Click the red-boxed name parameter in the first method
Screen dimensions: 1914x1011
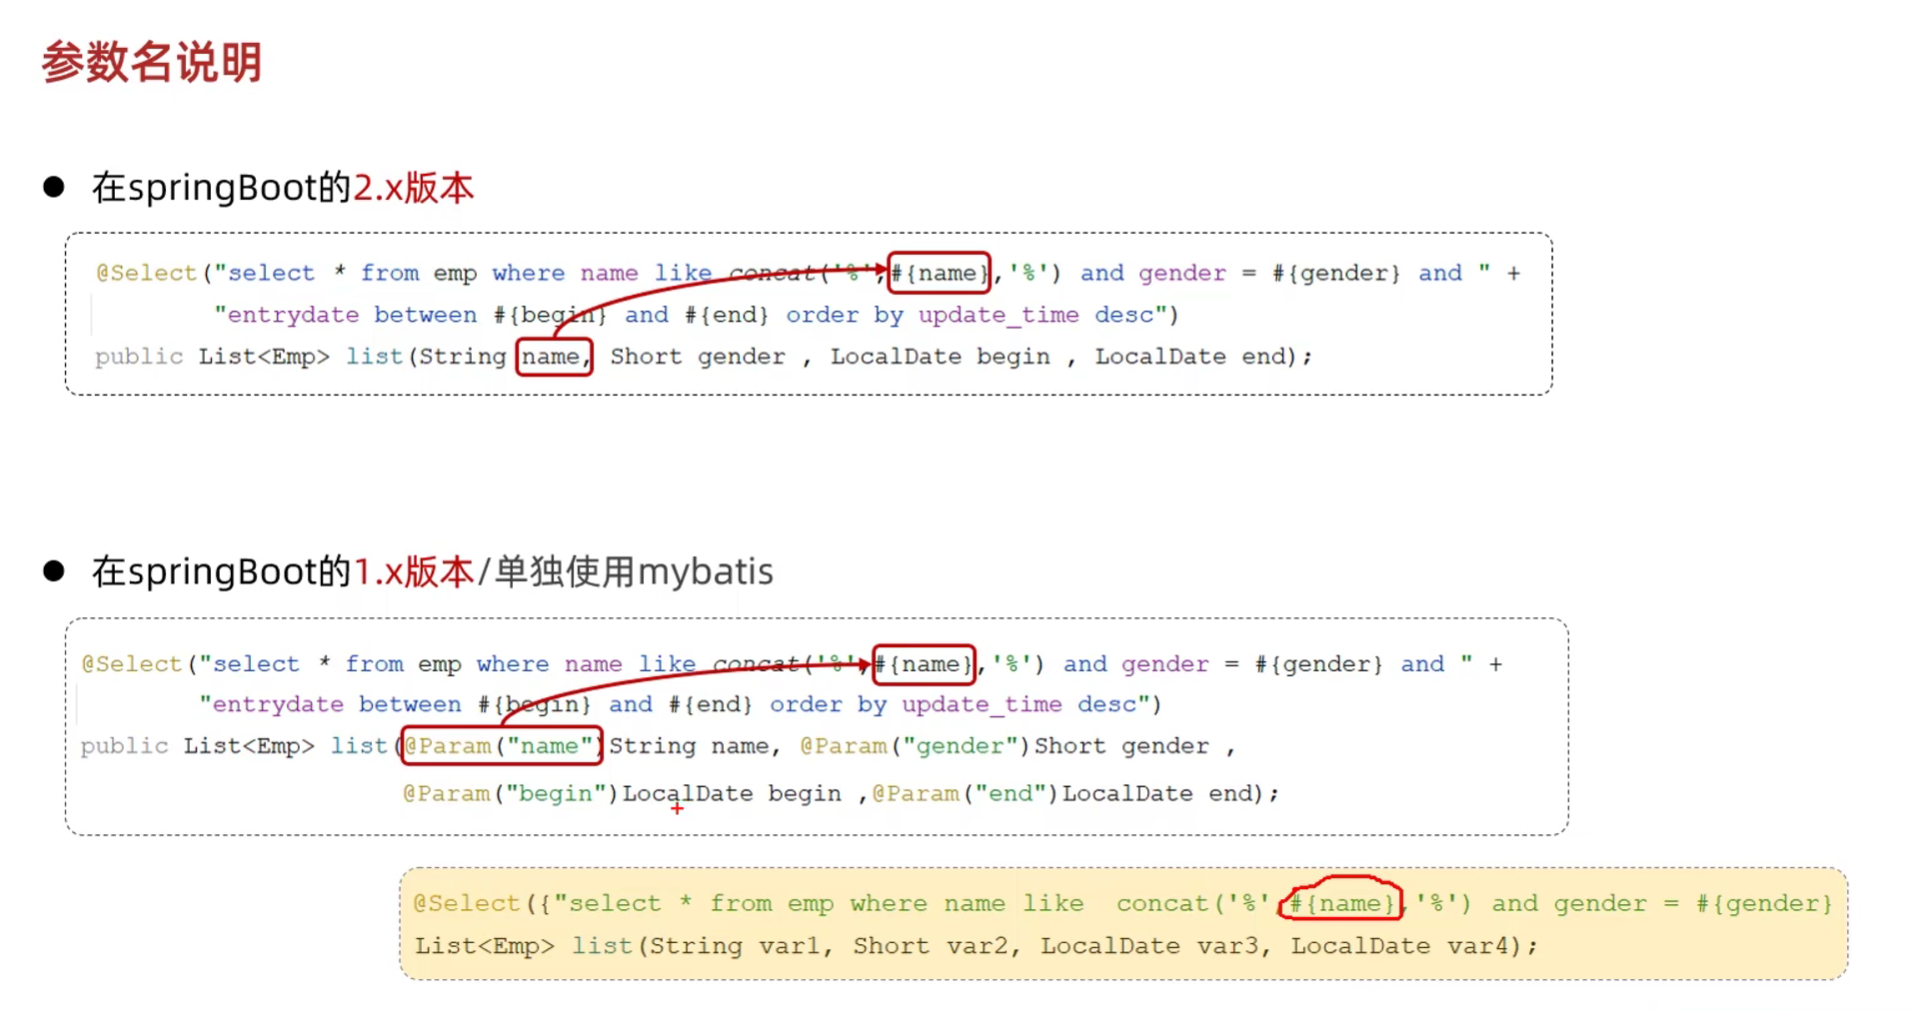(x=553, y=357)
